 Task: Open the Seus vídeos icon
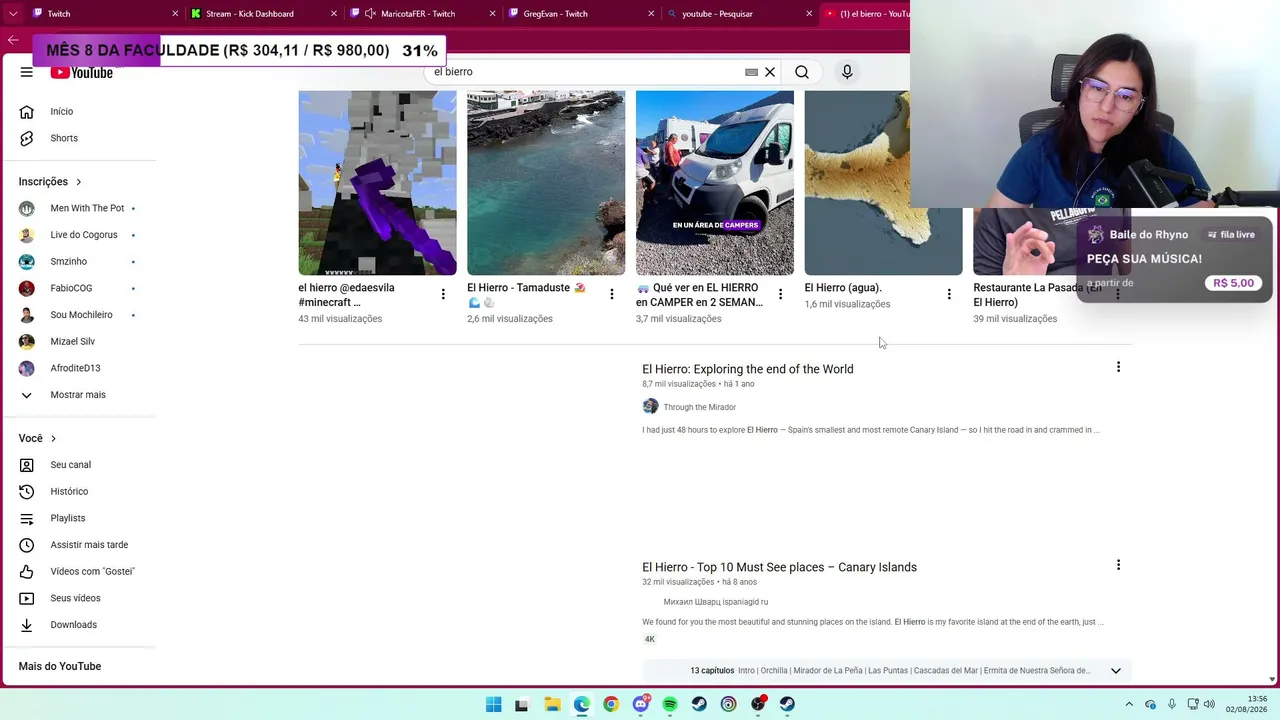coord(27,598)
